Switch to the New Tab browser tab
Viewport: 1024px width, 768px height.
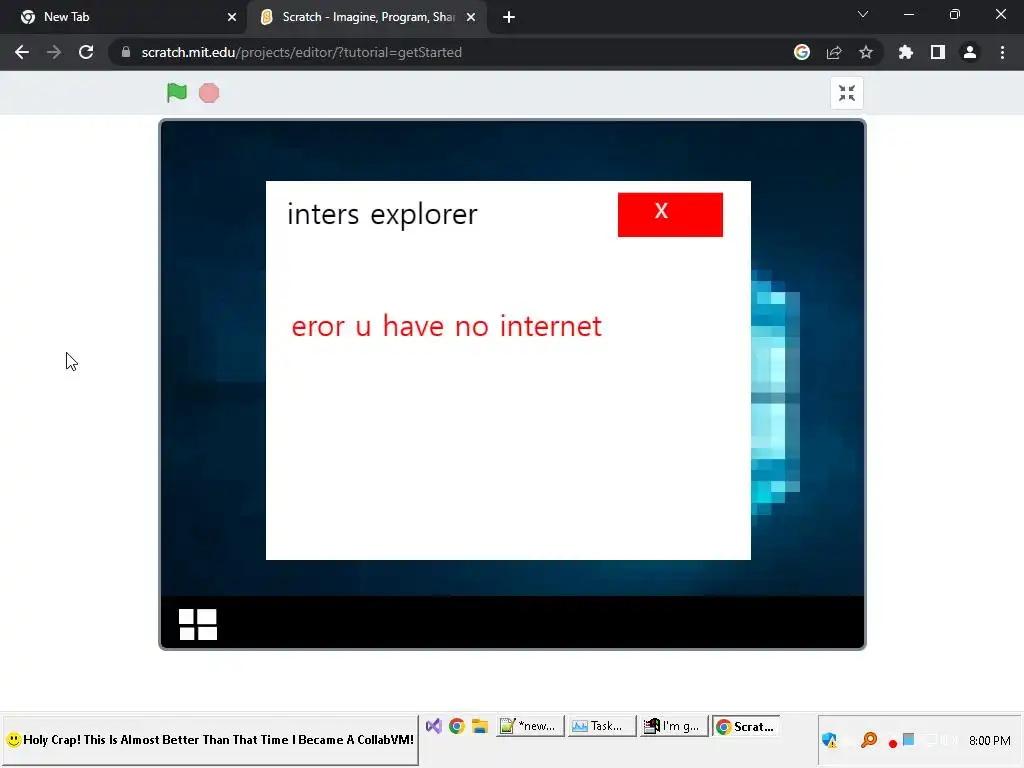[x=124, y=17]
